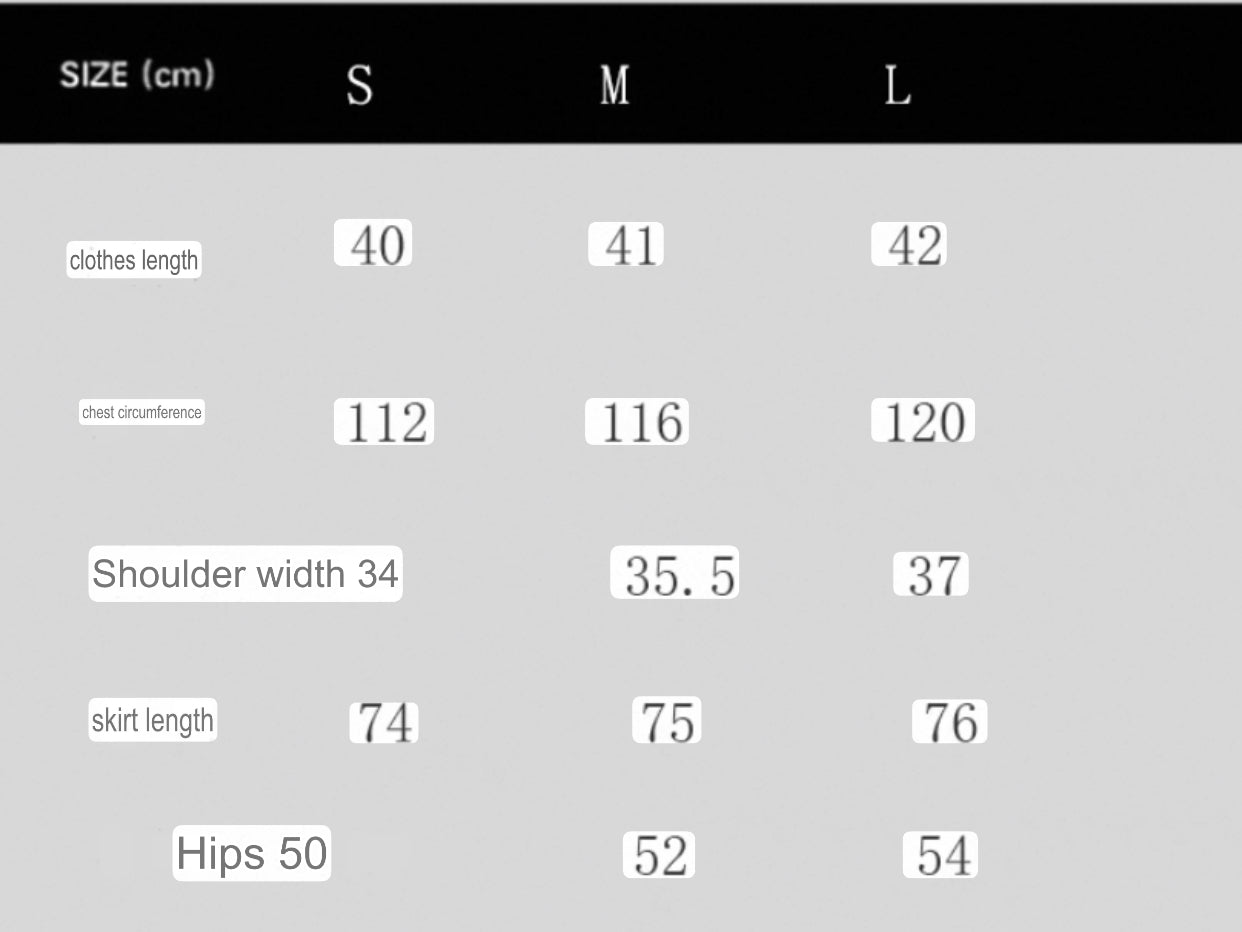This screenshot has width=1242, height=932.
Task: Select the S size column header
Action: pos(359,85)
